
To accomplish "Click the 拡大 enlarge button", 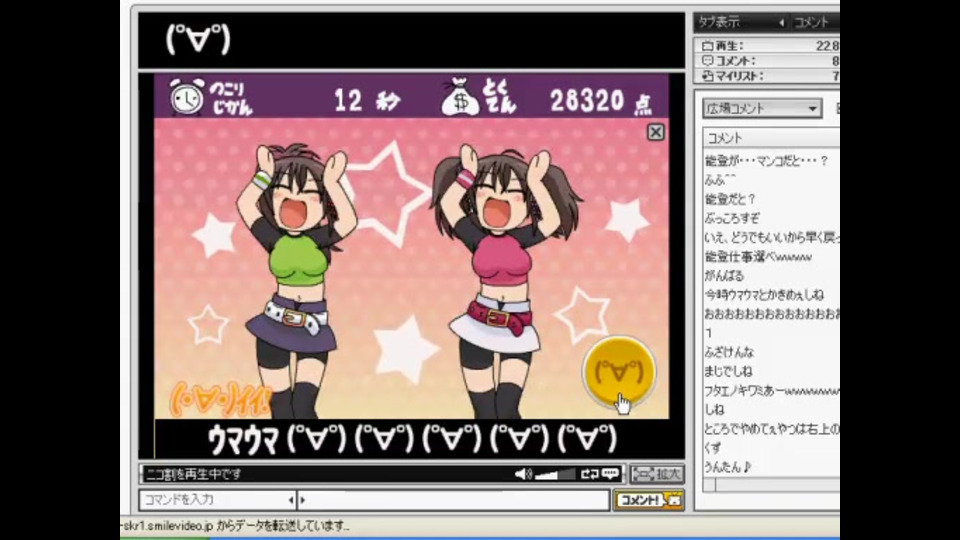I will (x=657, y=474).
